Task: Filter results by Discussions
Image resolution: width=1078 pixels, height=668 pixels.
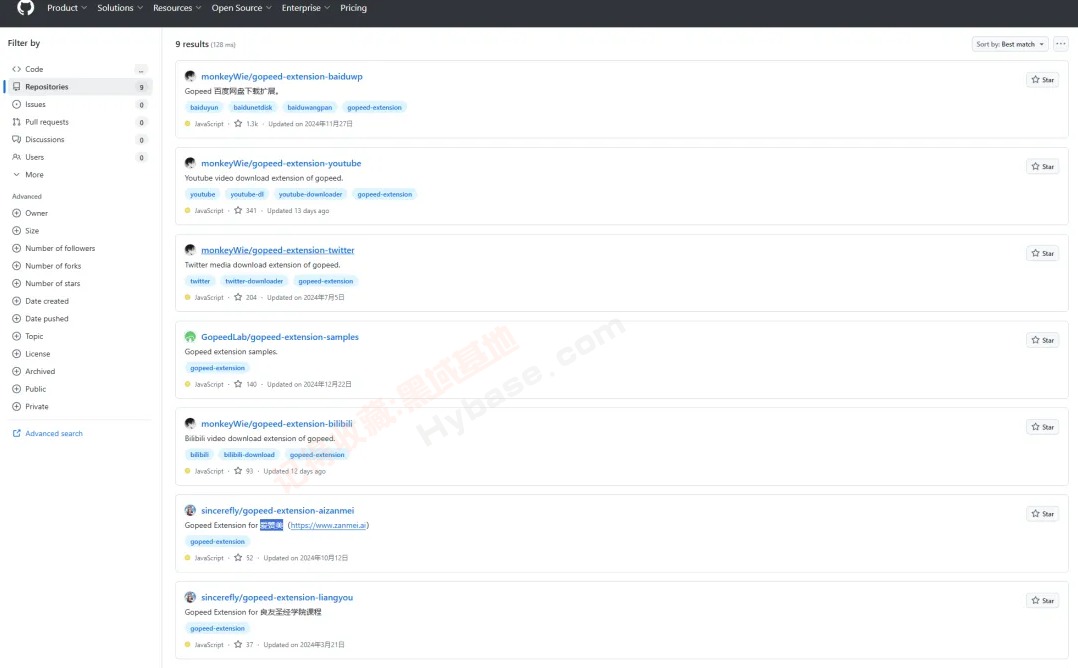Action: point(78,140)
